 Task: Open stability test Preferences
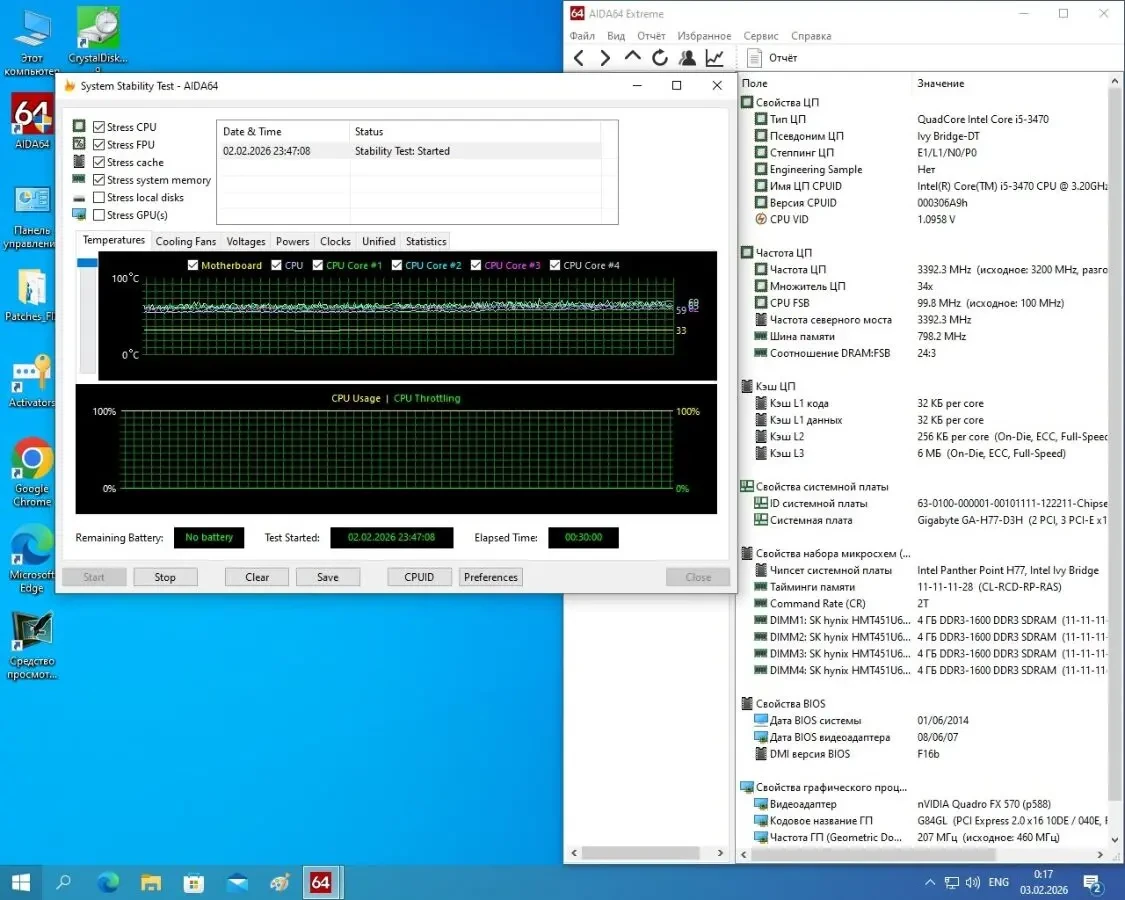point(491,577)
